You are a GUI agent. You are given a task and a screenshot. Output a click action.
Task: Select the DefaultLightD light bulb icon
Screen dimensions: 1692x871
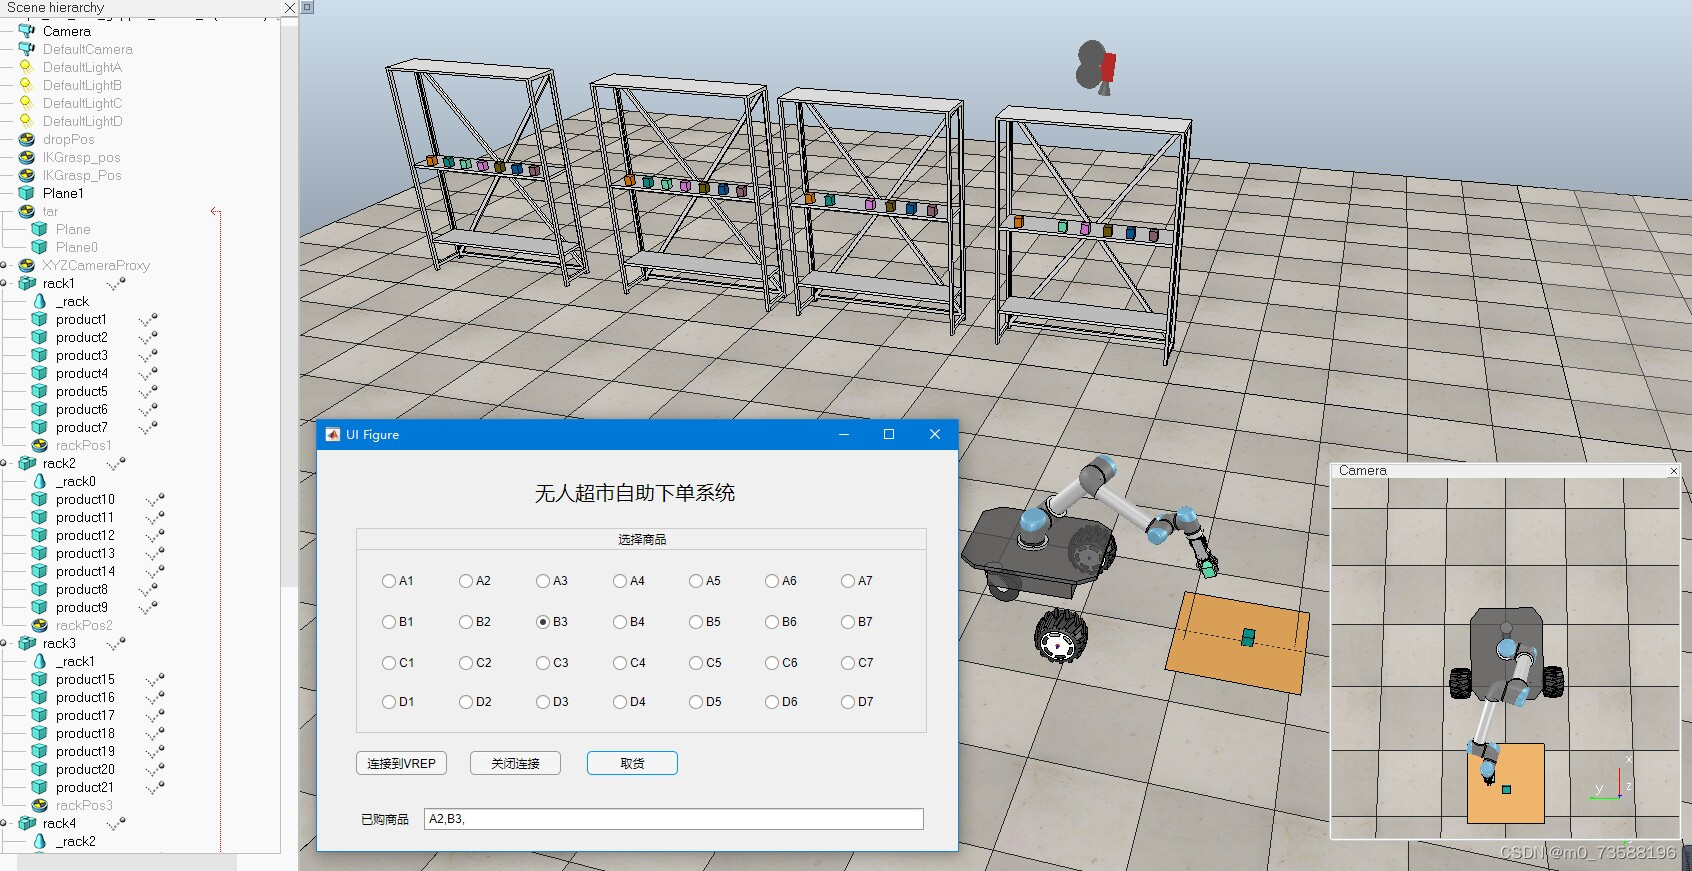[27, 121]
